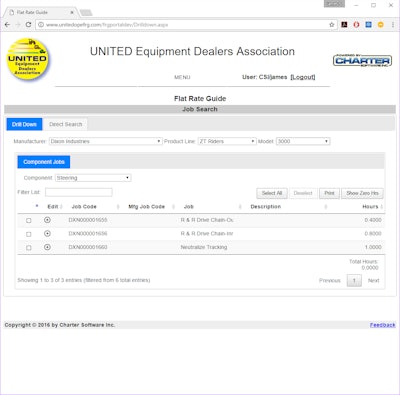Open the Product Line dropdown
This screenshot has width=400, height=395.
(227, 141)
